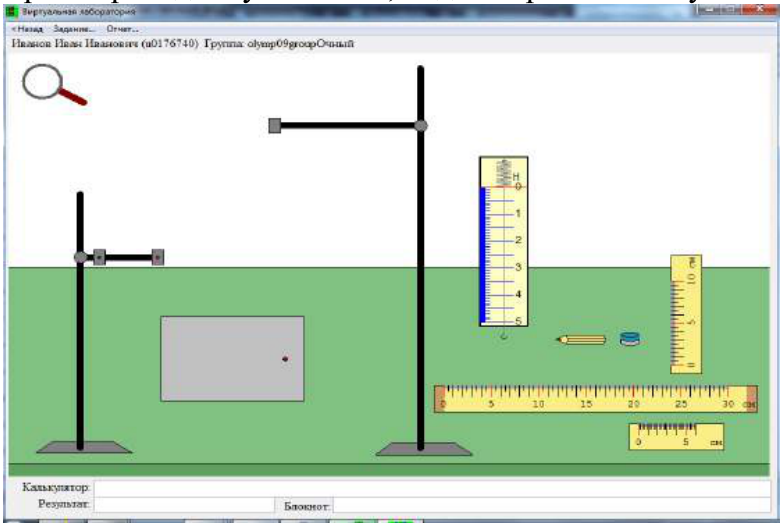The image size is (781, 526).
Task: Open the Назад menu item
Action: point(27,29)
